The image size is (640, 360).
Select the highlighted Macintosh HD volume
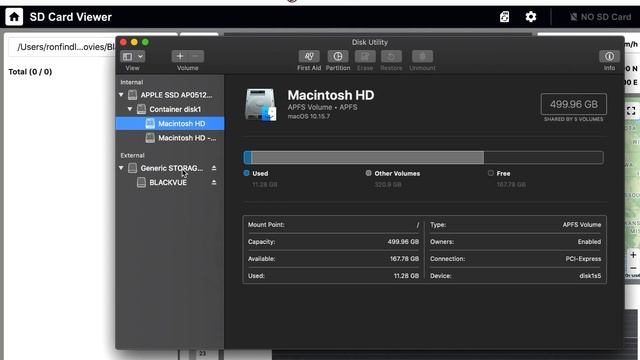(170, 123)
